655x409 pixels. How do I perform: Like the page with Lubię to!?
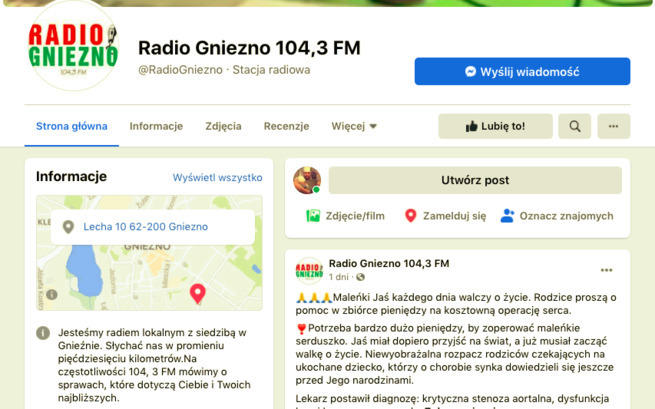click(x=495, y=126)
